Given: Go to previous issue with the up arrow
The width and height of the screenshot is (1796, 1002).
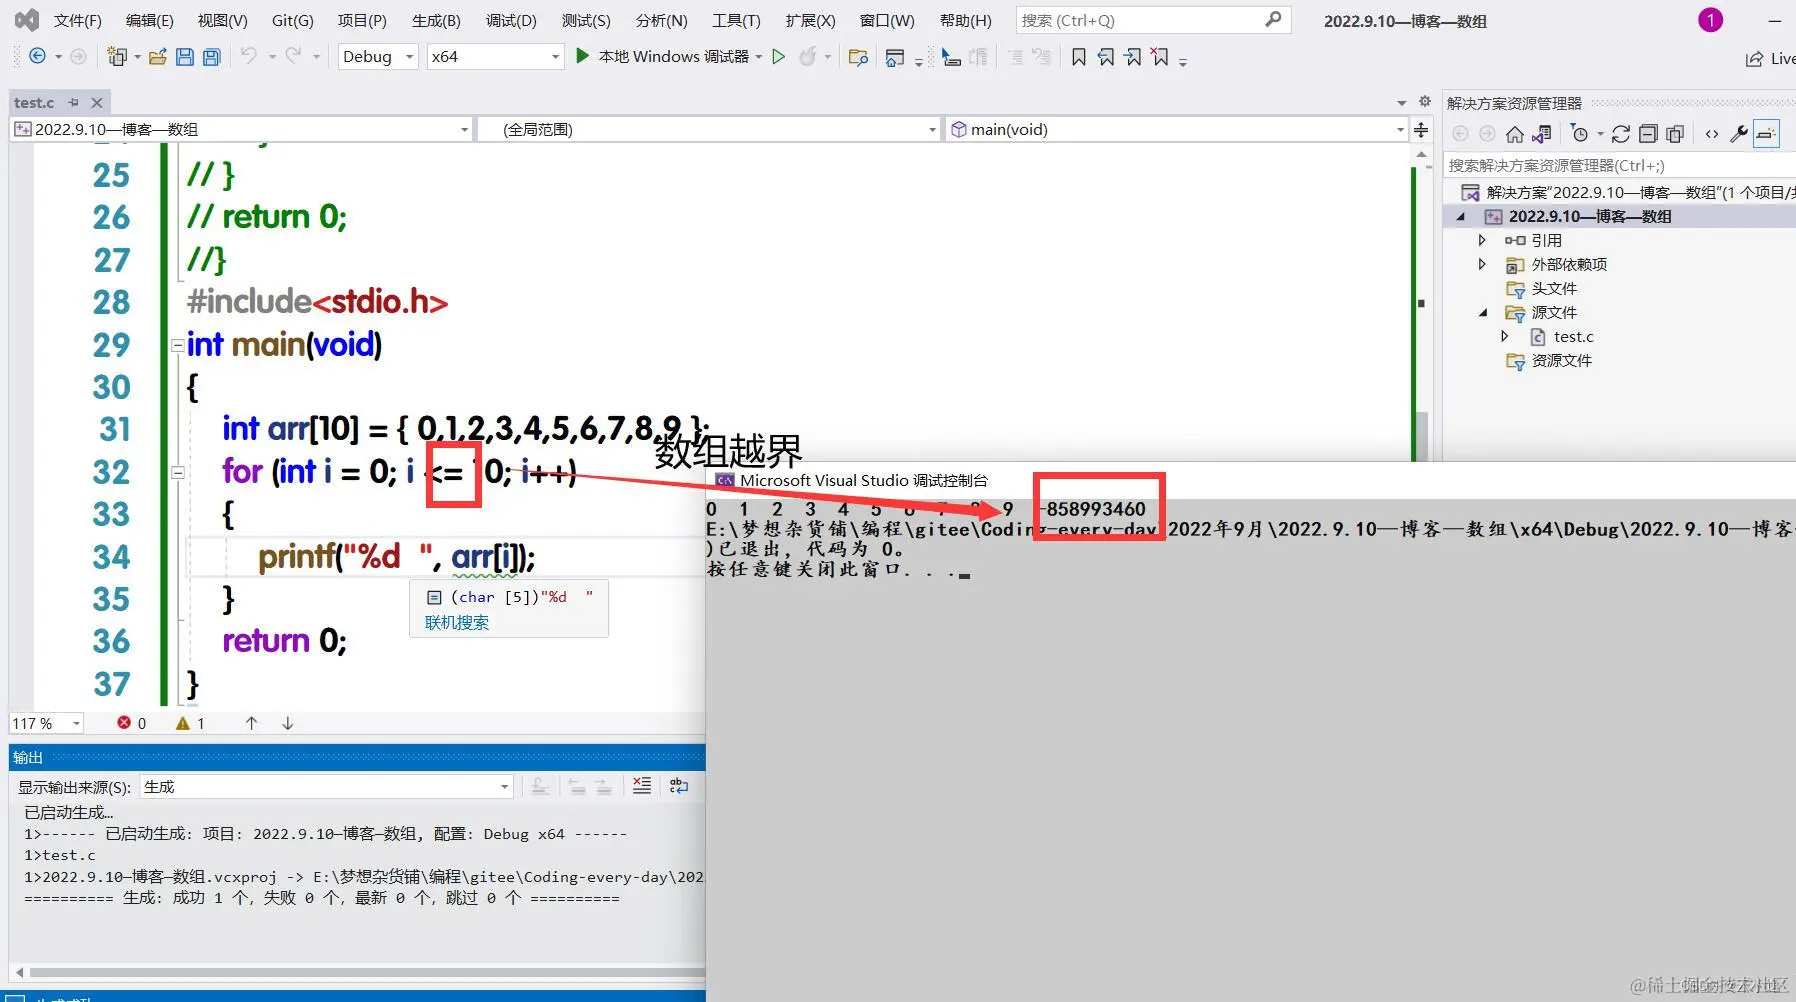Looking at the screenshot, I should pyautogui.click(x=251, y=723).
